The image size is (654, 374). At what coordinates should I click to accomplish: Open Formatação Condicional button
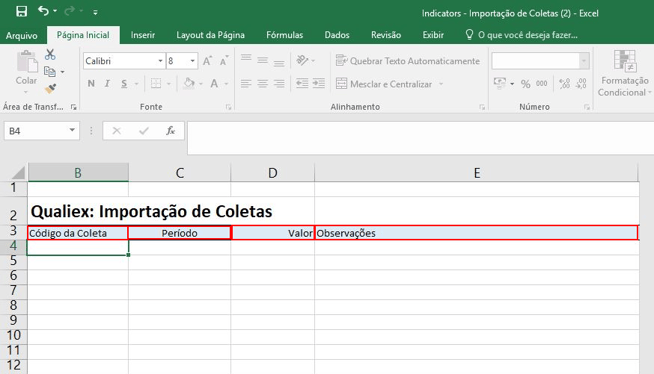[624, 74]
